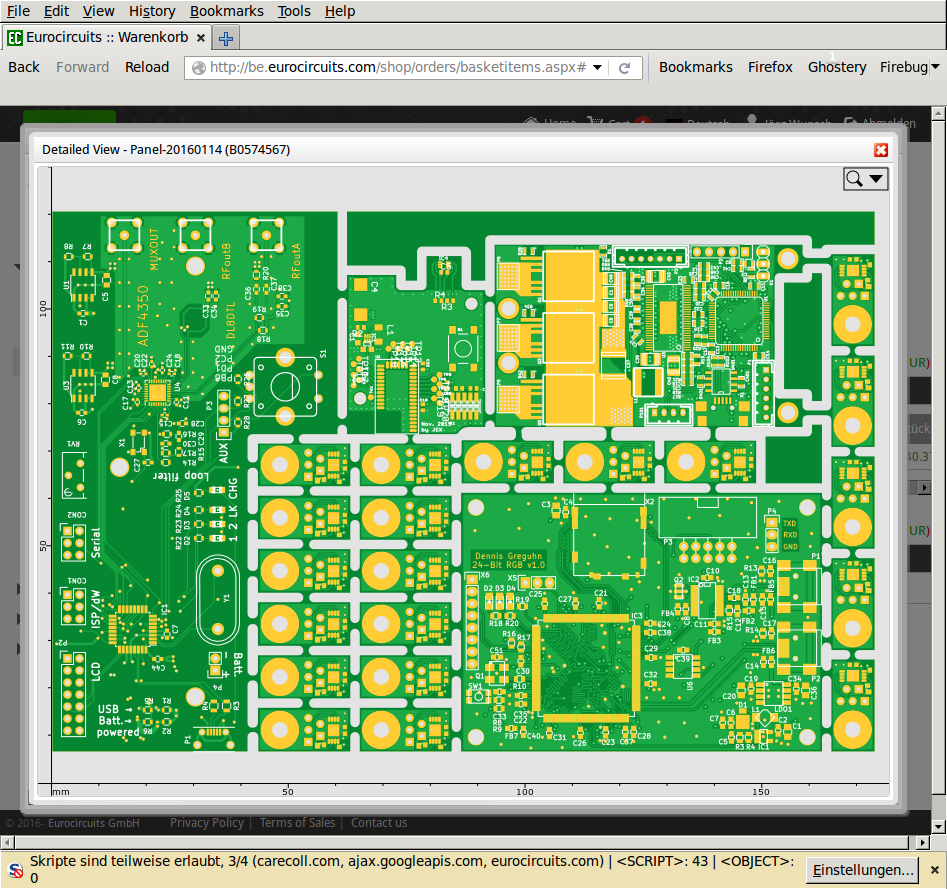The width and height of the screenshot is (947, 889).
Task: Expand the URL history dropdown arrow
Action: (x=597, y=68)
